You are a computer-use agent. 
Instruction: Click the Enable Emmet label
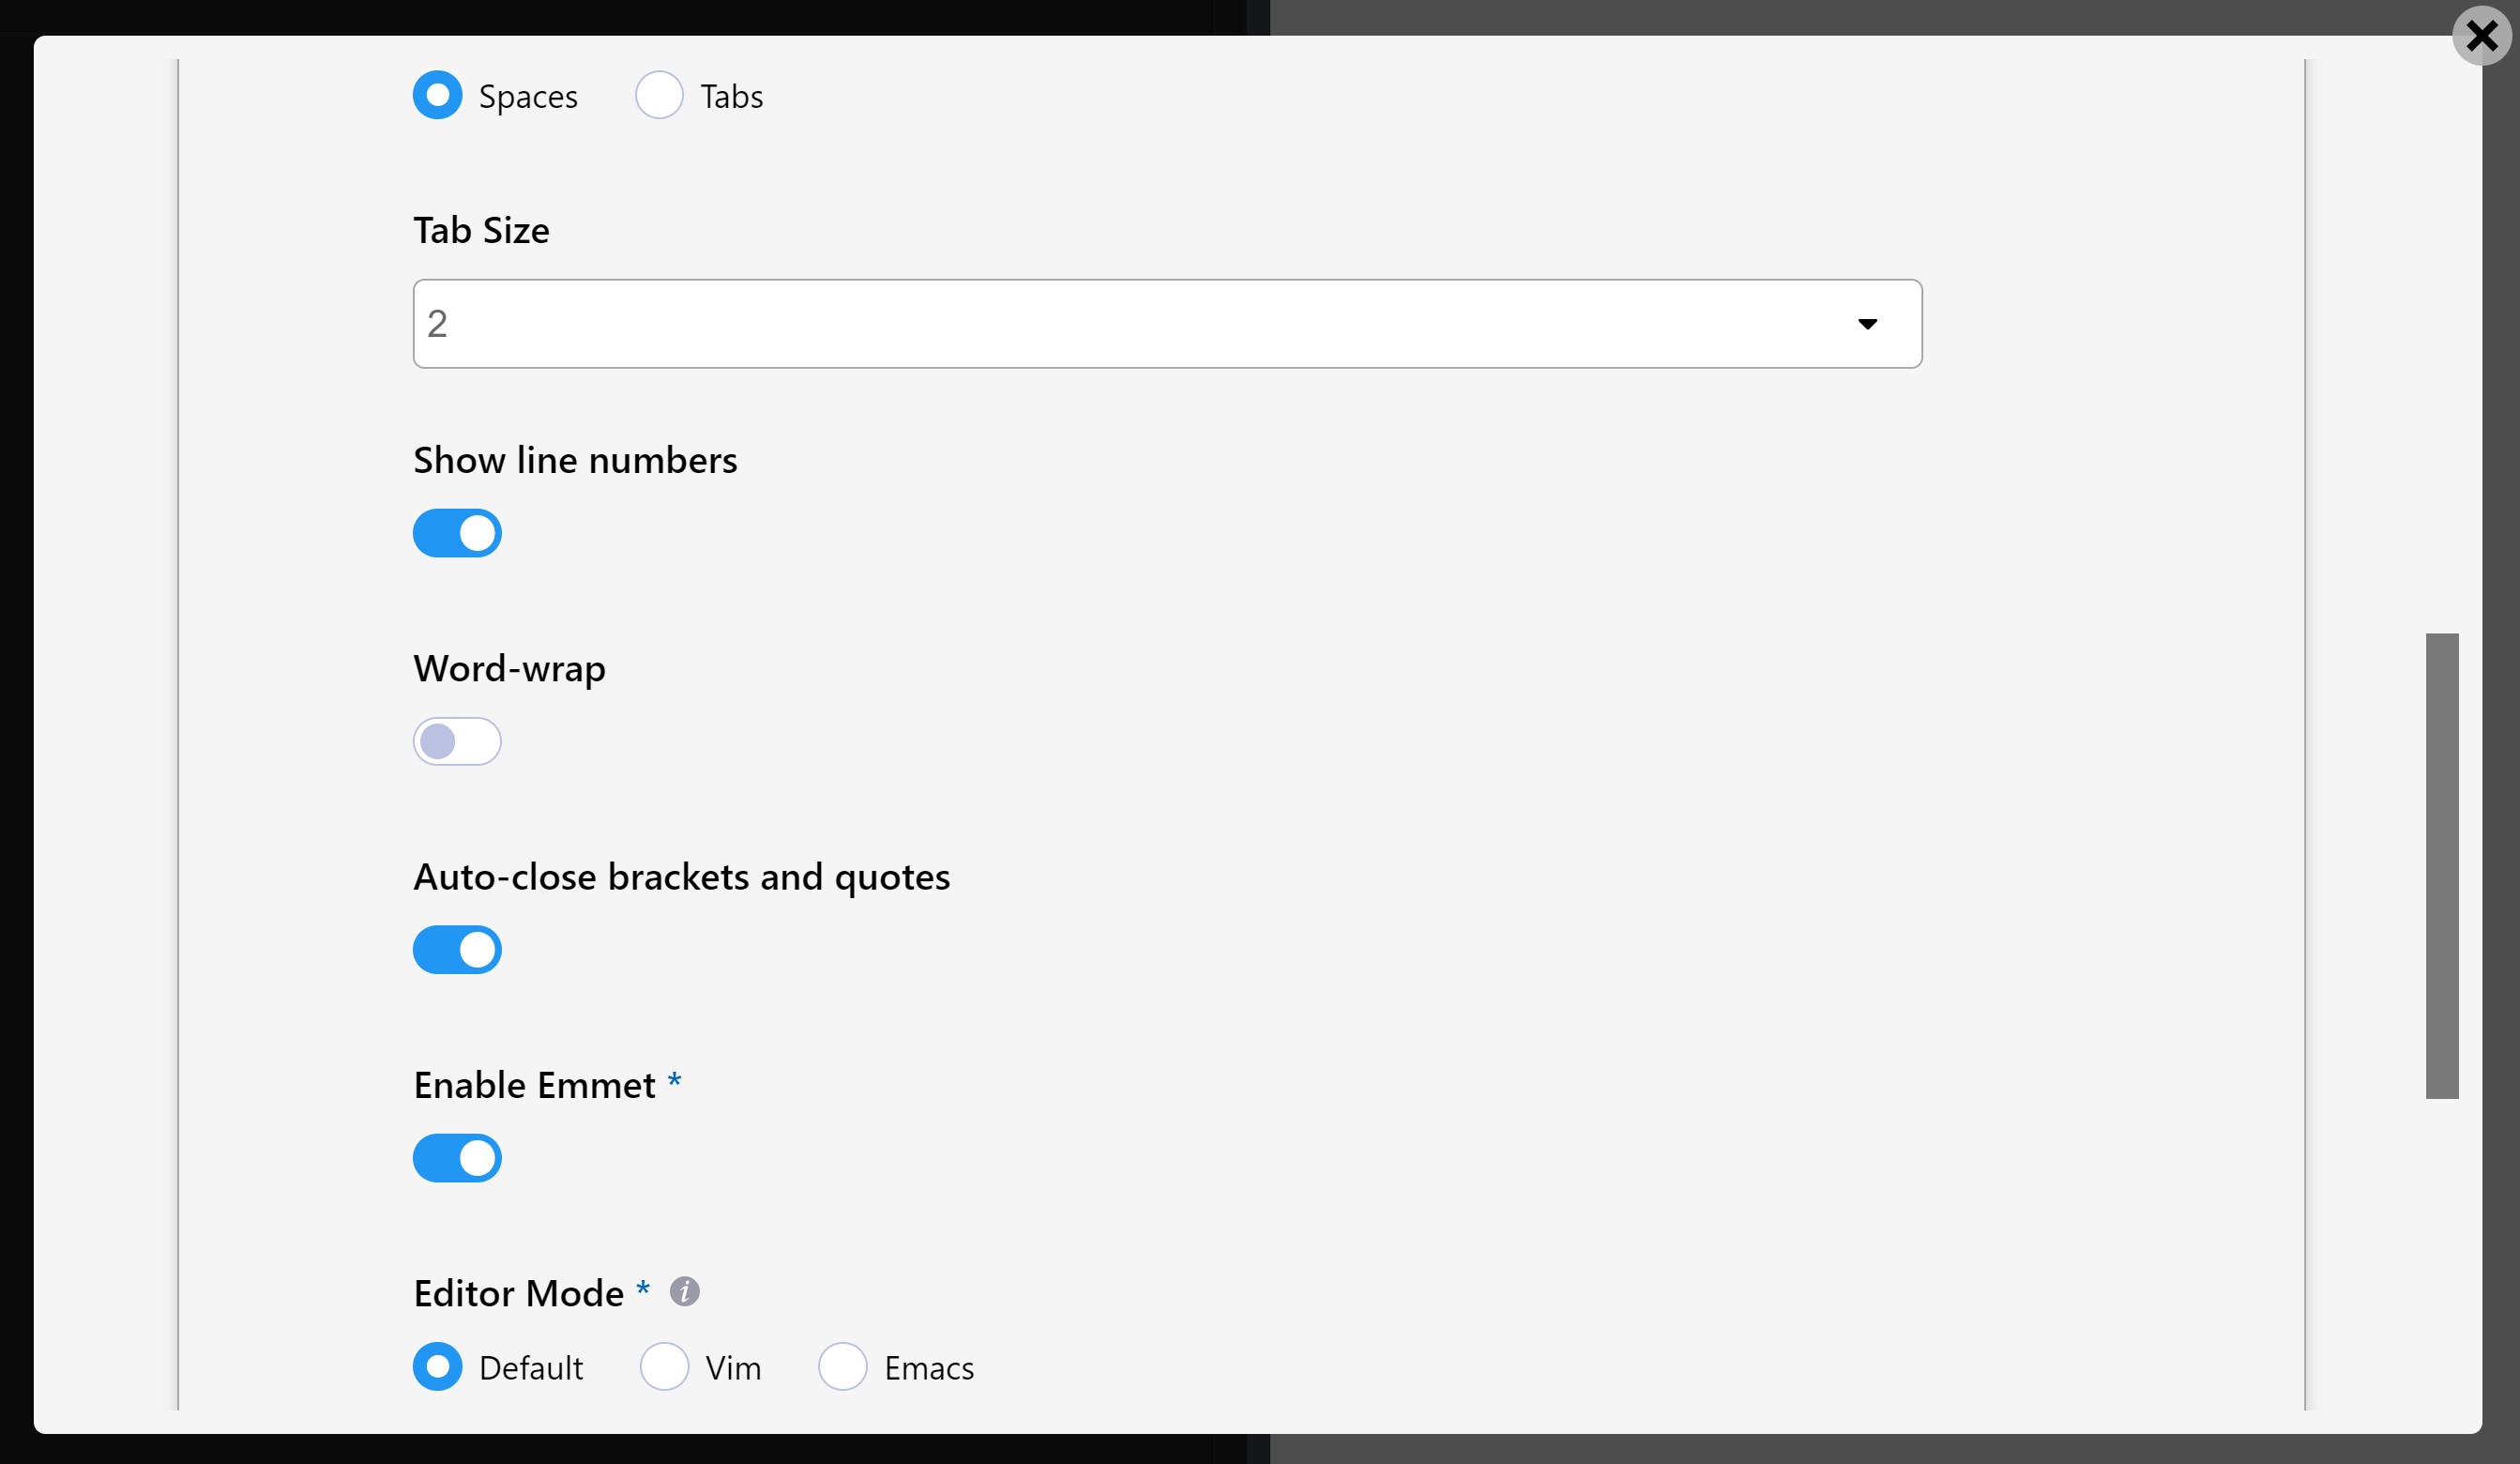pos(535,1084)
